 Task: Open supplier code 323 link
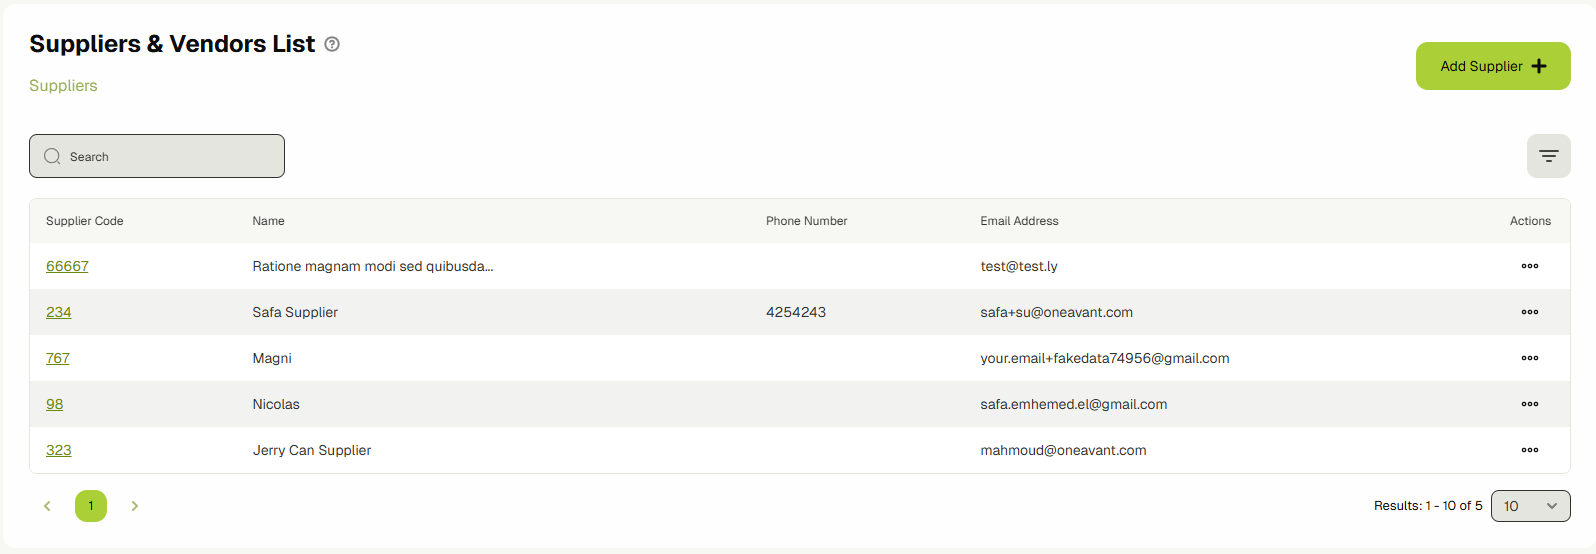[x=59, y=450]
